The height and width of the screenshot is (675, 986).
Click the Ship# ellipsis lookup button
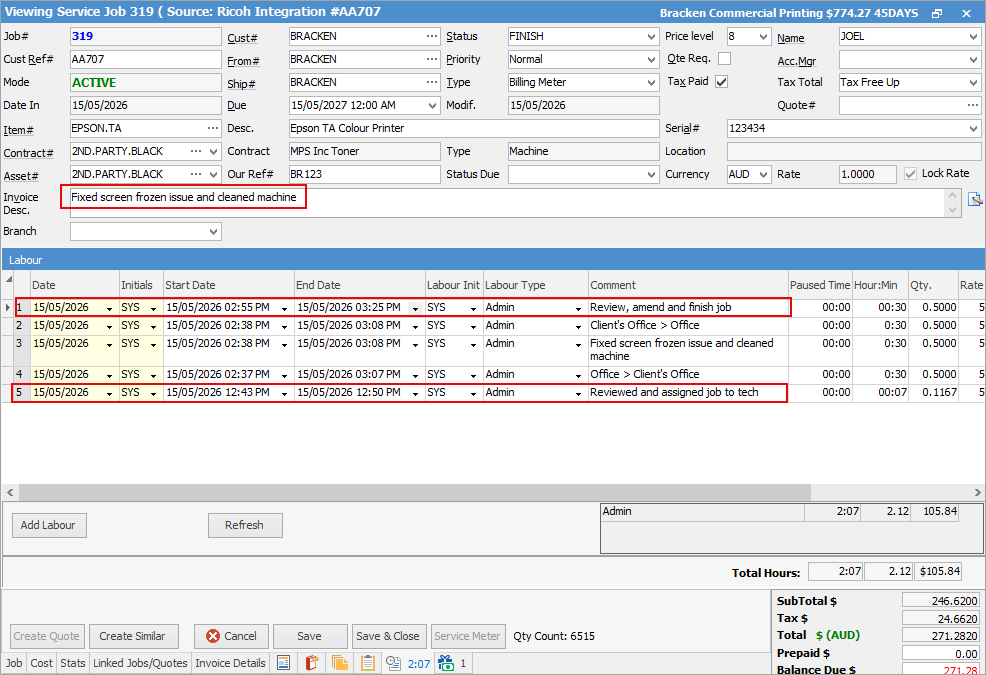[x=431, y=82]
